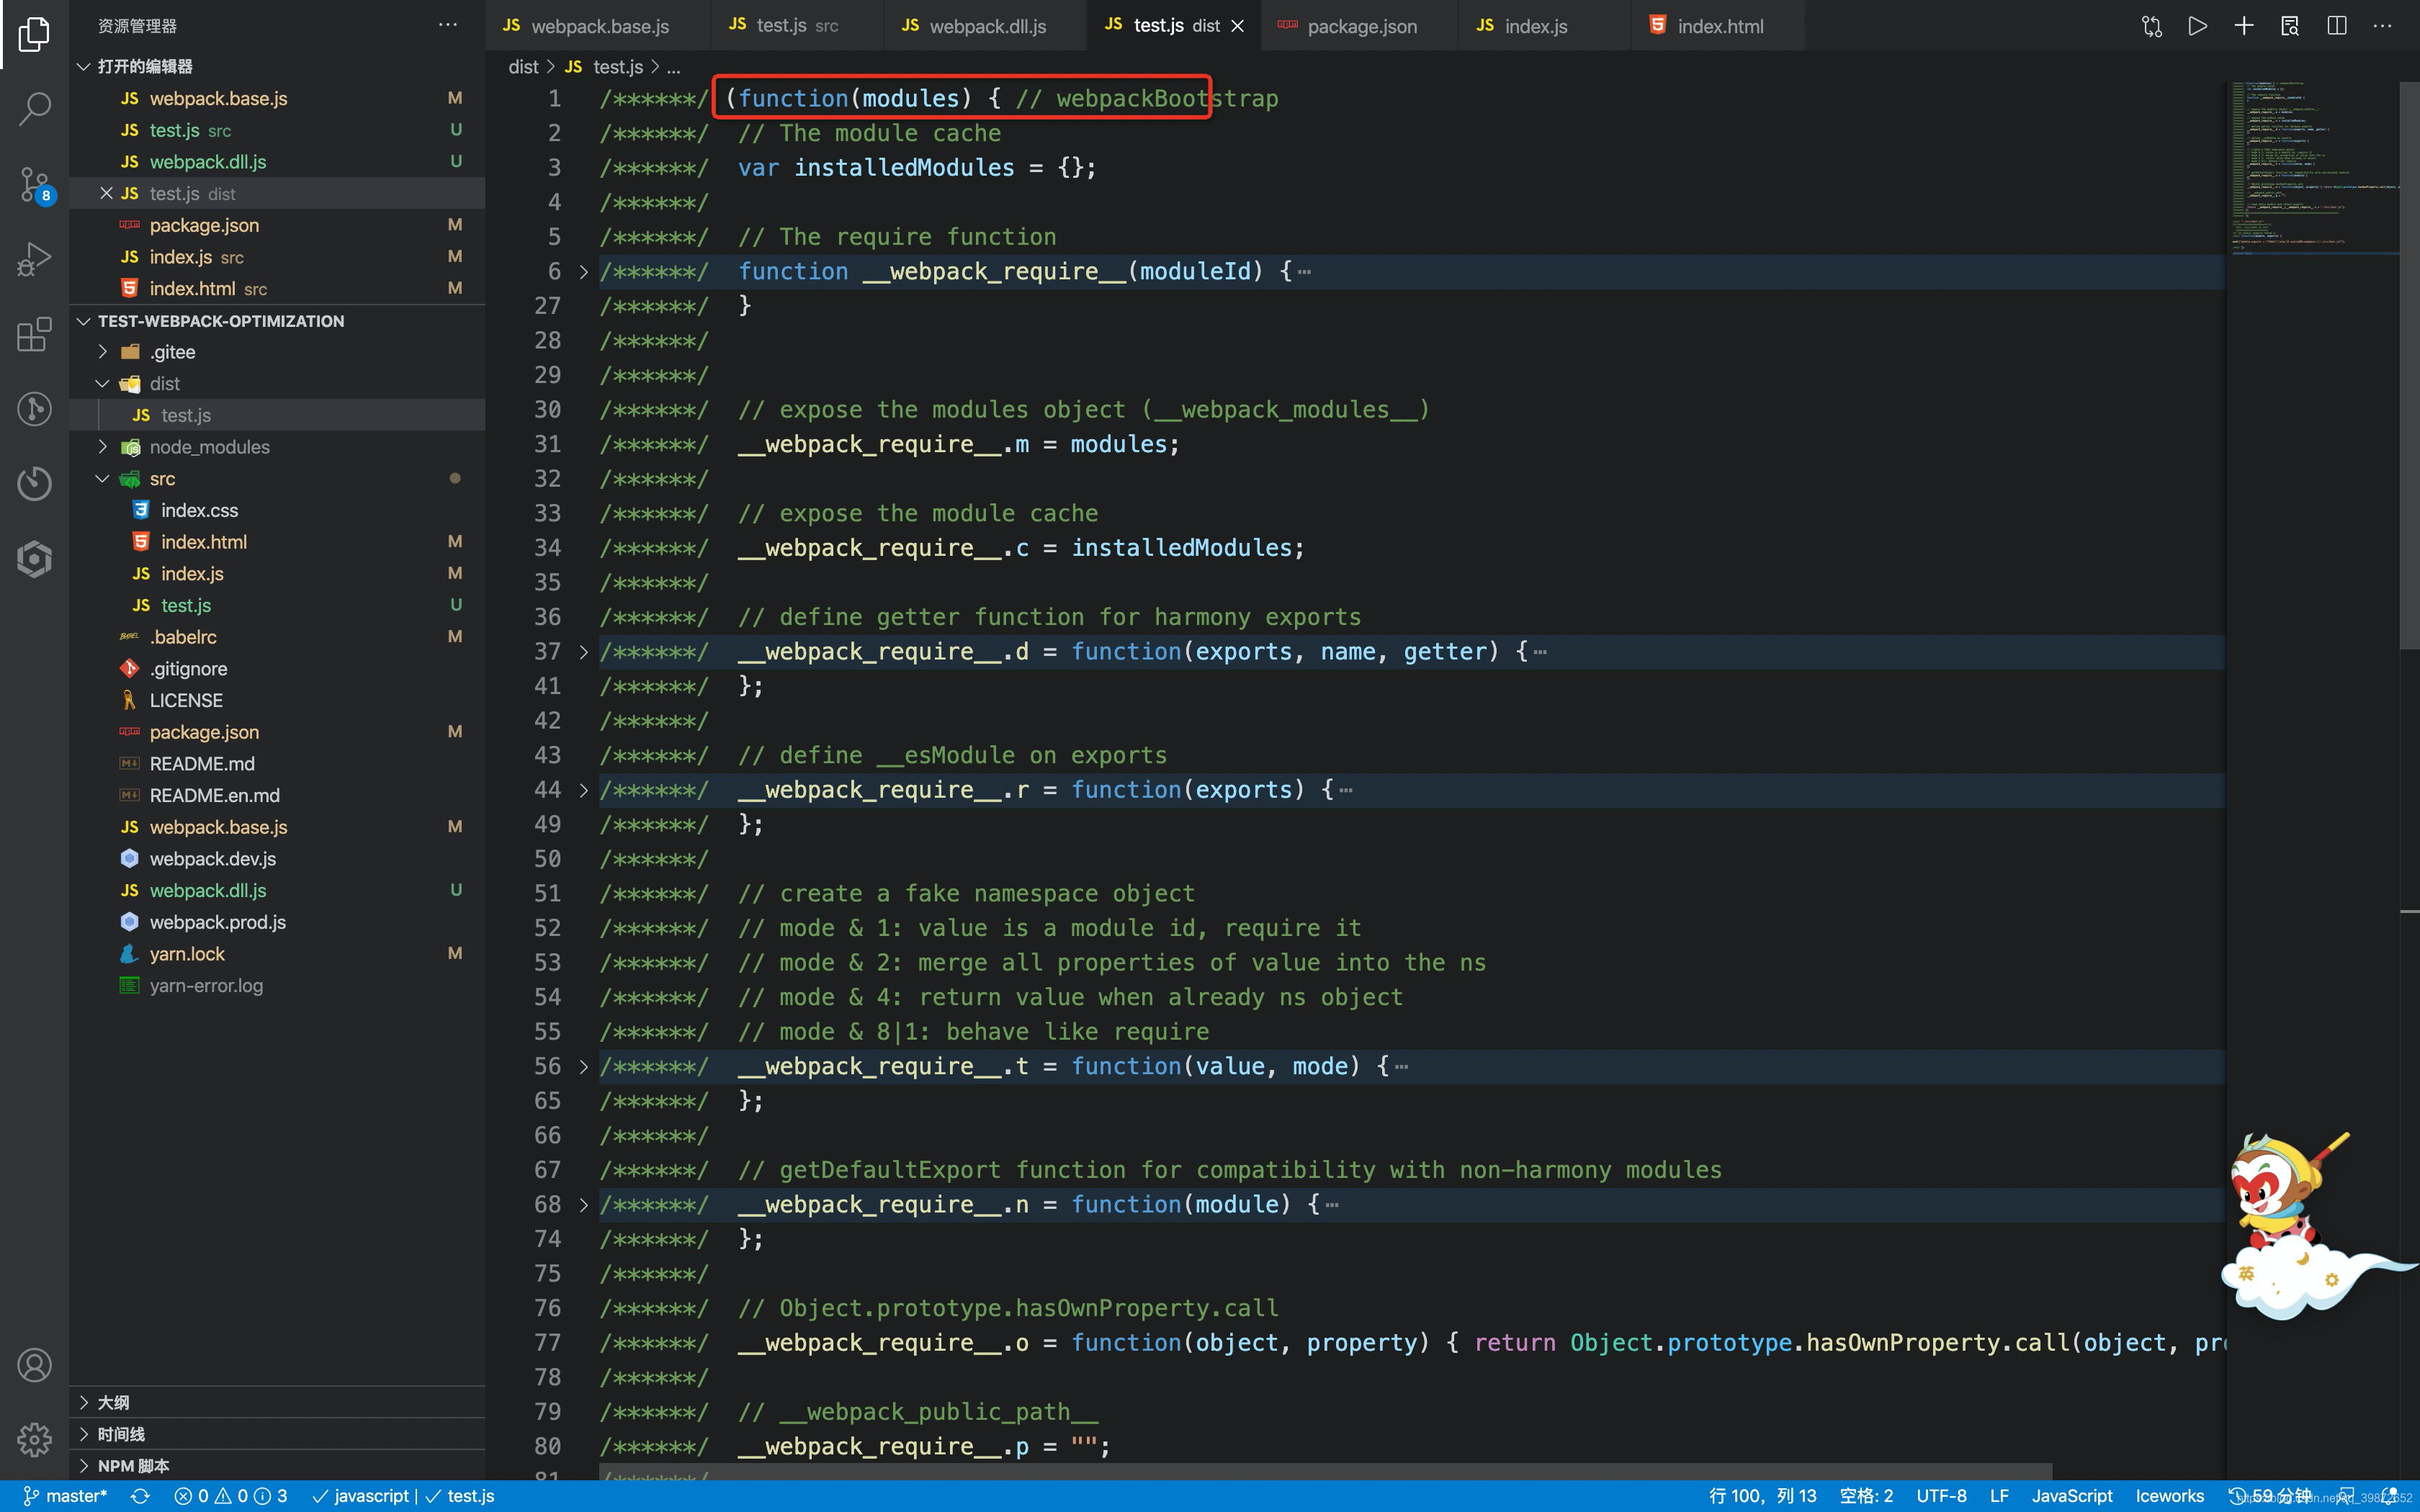Click dist breadcrumb segment
This screenshot has width=2420, height=1512.
(x=523, y=67)
